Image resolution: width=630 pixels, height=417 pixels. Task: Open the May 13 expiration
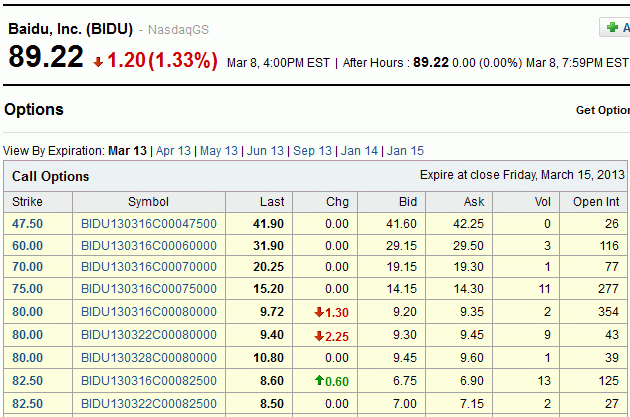(x=219, y=151)
